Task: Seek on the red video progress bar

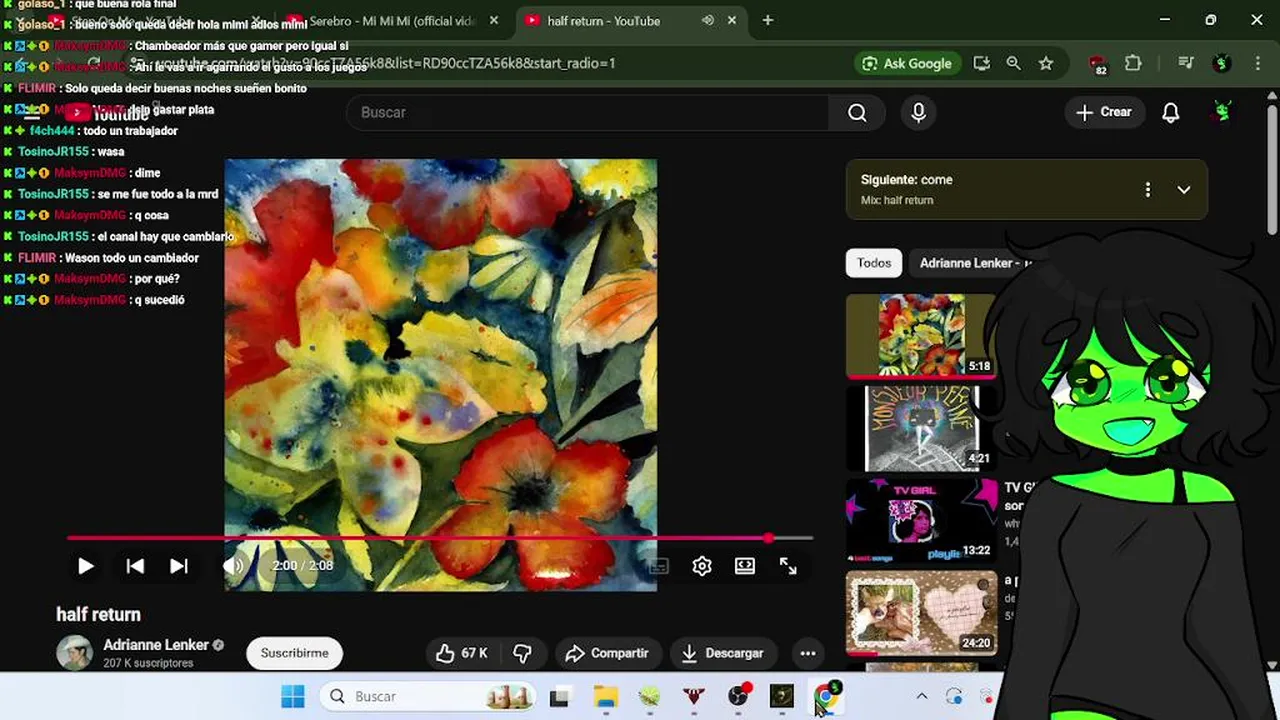Action: 440,538
